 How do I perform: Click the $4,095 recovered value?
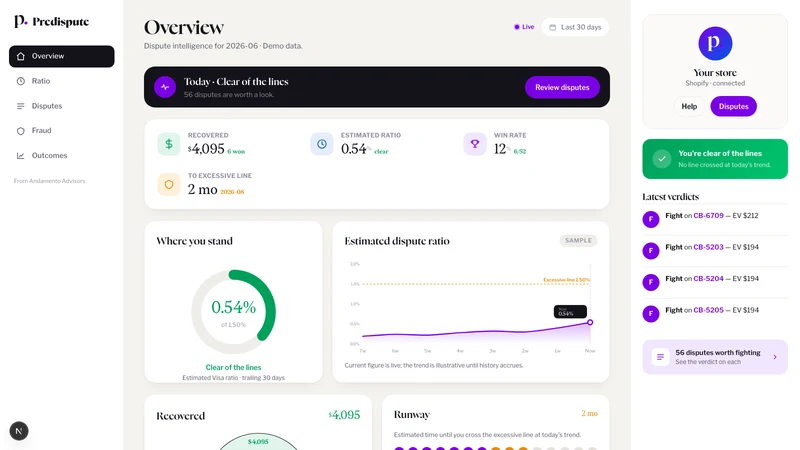(206, 148)
